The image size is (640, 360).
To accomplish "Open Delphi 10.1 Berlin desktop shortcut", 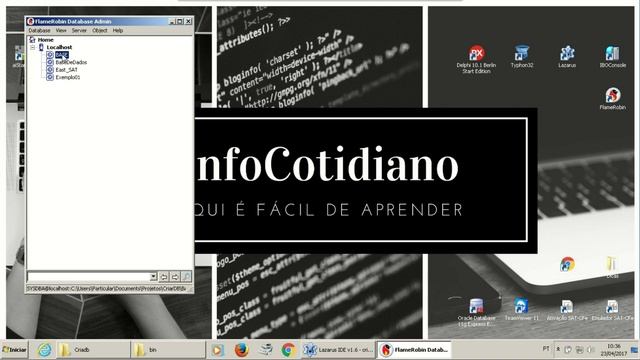I will [x=476, y=60].
